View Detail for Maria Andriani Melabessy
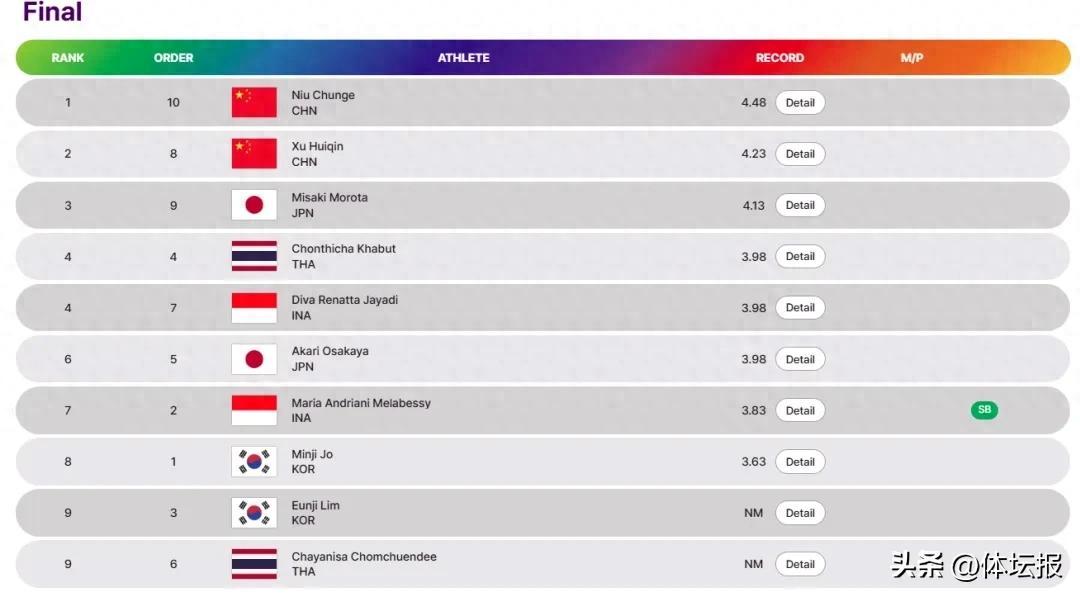 pyautogui.click(x=800, y=411)
